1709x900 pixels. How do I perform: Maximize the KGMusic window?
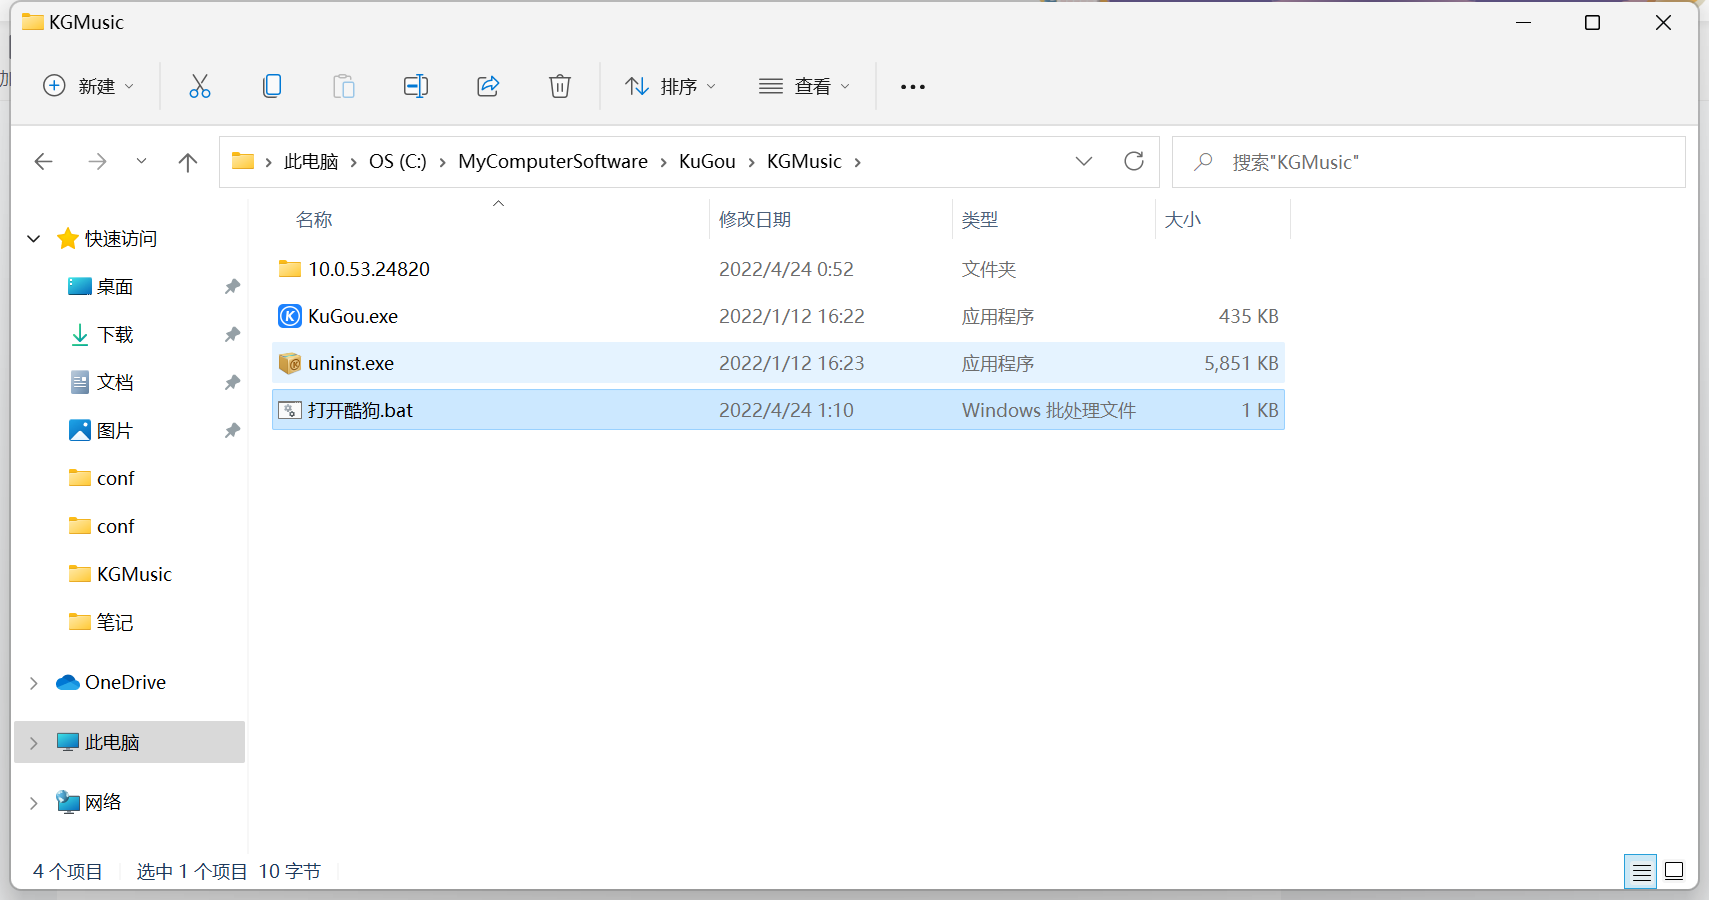[1592, 22]
